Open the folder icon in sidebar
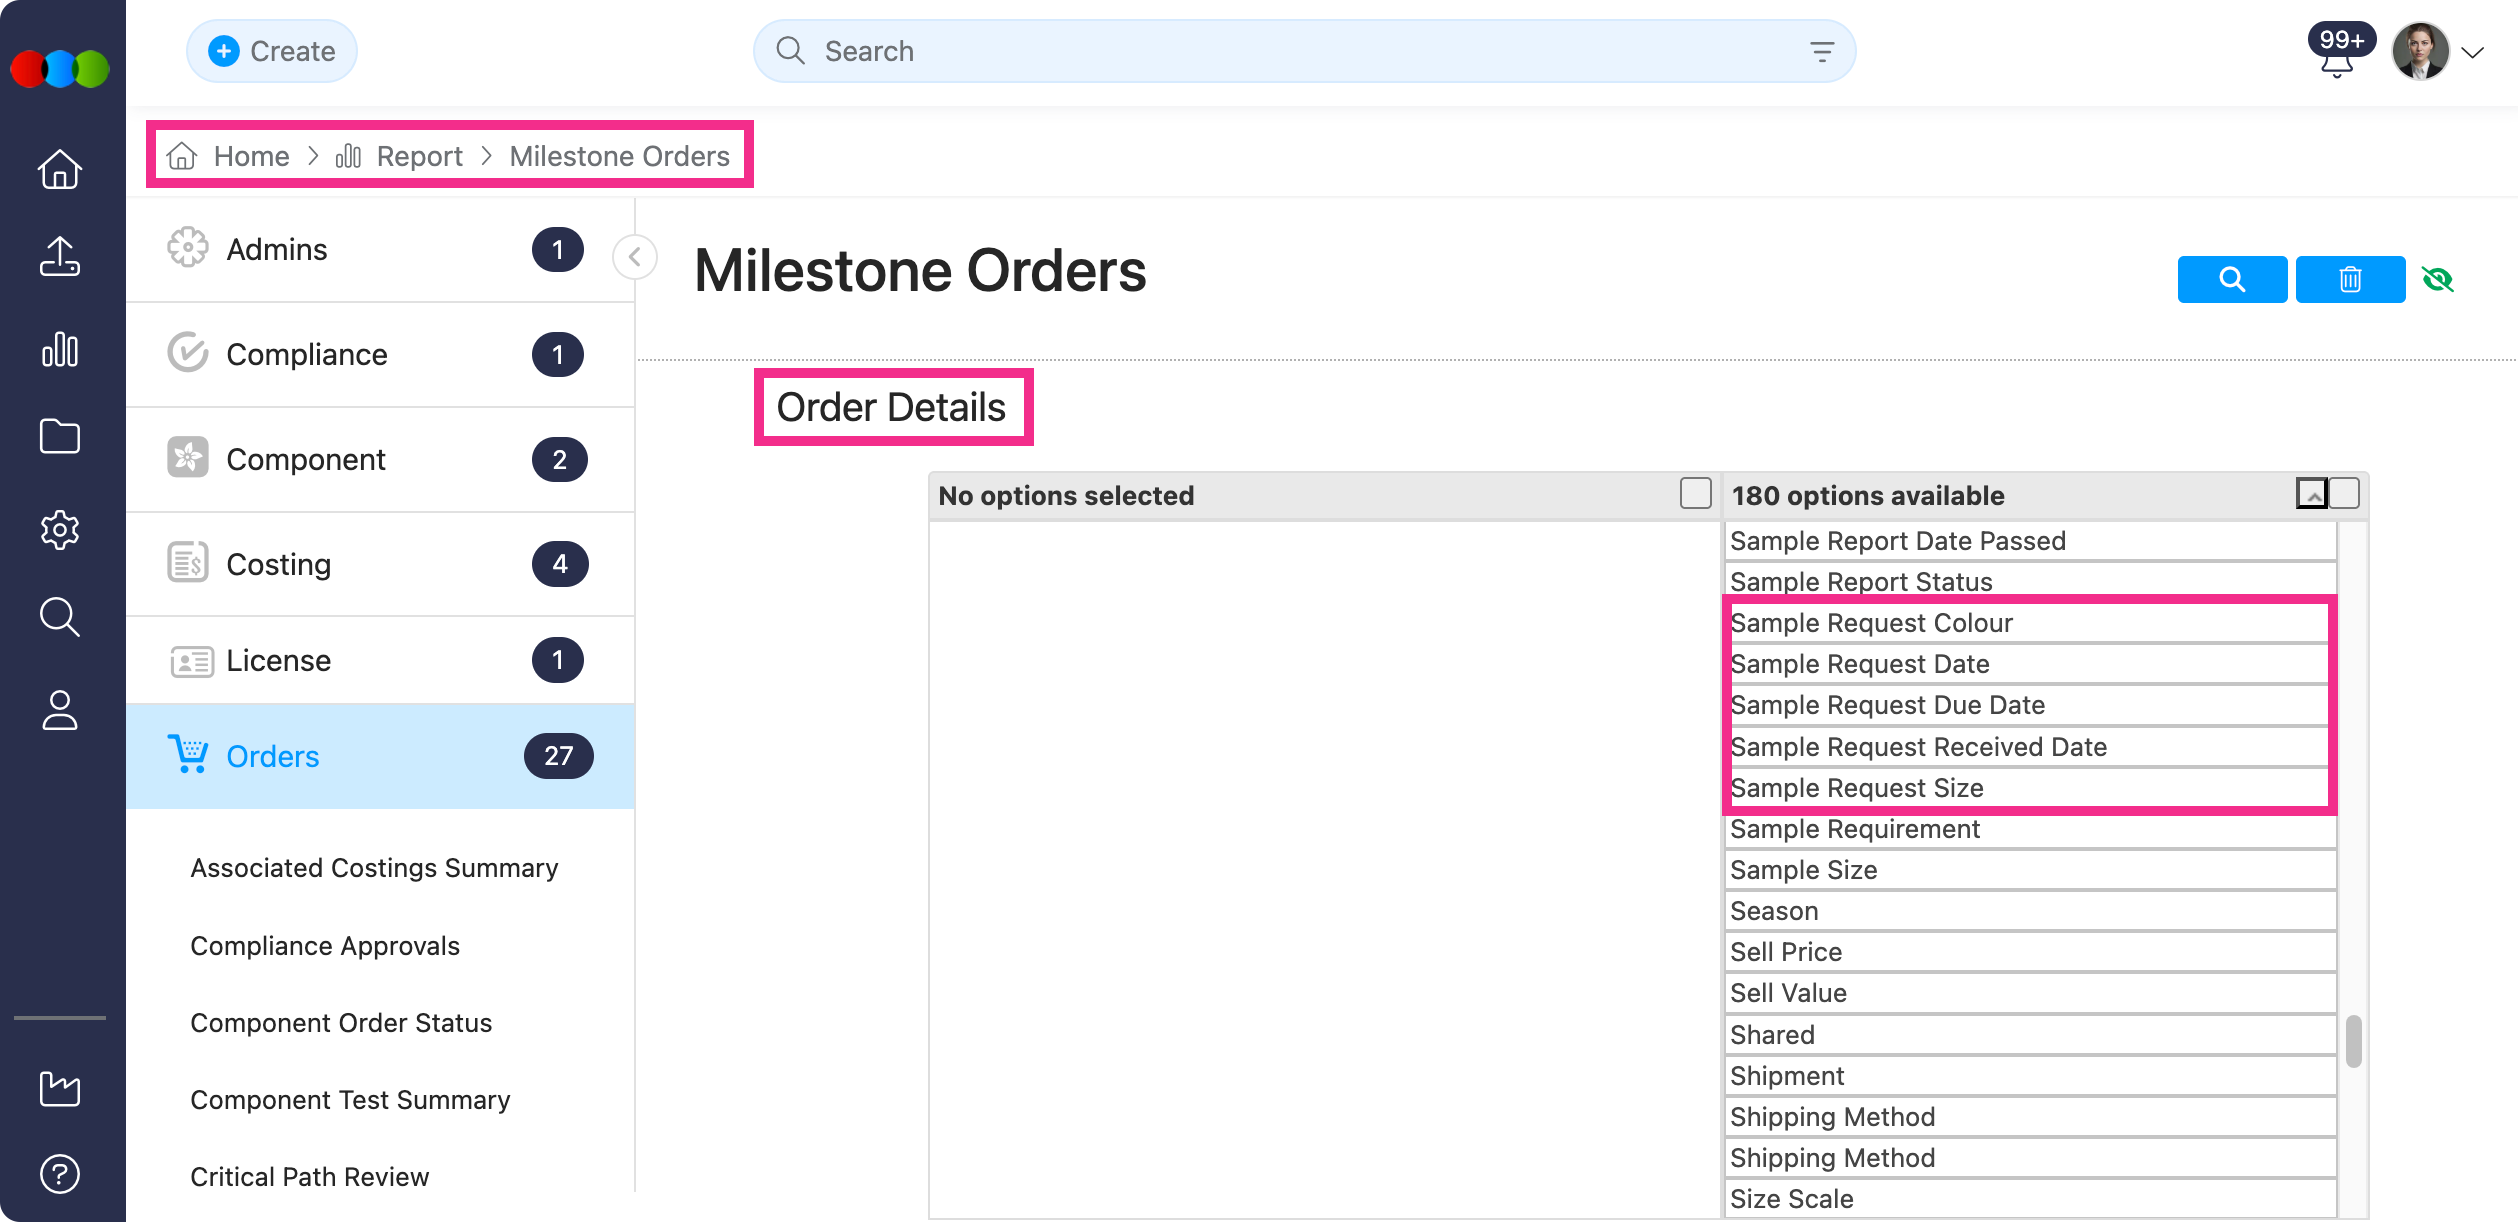The width and height of the screenshot is (2518, 1222). pyautogui.click(x=60, y=437)
